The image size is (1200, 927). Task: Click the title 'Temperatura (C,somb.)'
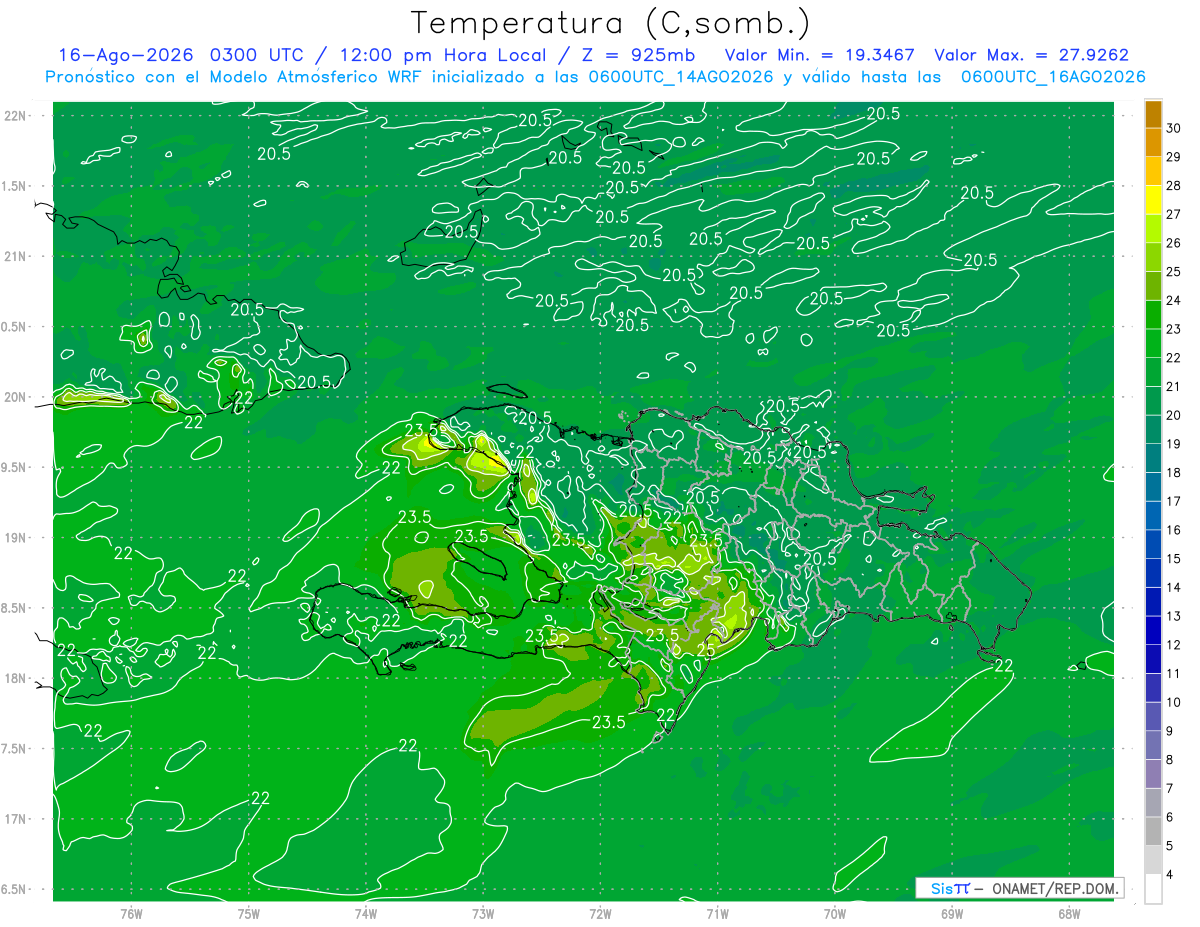[610, 22]
